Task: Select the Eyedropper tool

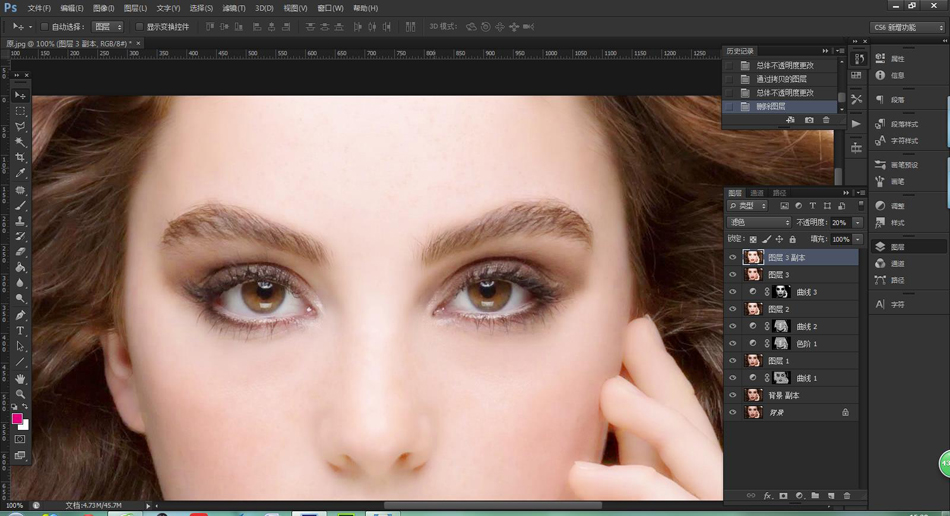Action: [20, 174]
